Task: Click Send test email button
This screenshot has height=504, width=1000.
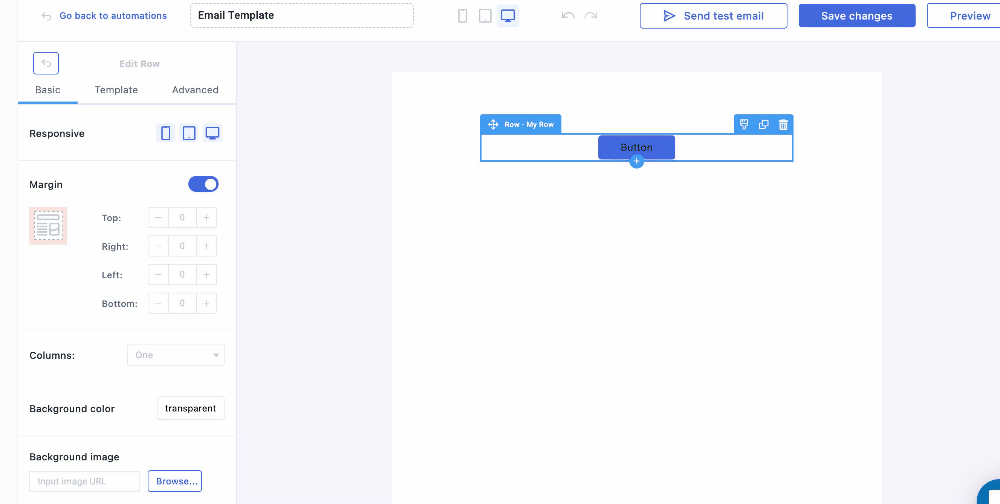Action: point(714,16)
